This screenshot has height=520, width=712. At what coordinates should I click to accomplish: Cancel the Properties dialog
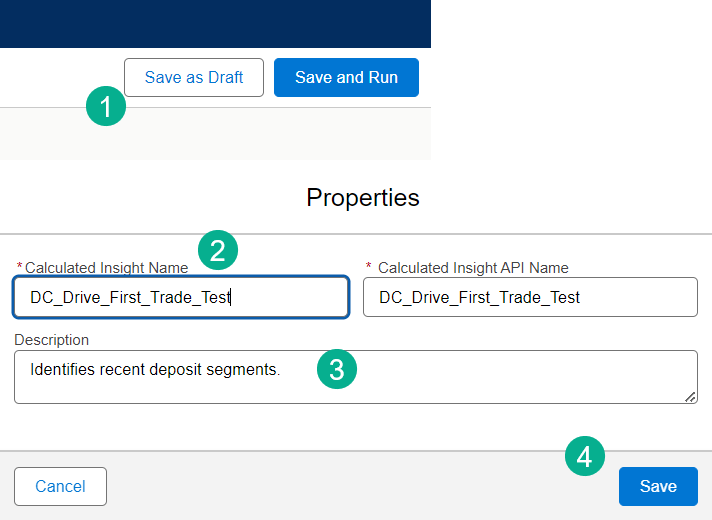pos(60,486)
